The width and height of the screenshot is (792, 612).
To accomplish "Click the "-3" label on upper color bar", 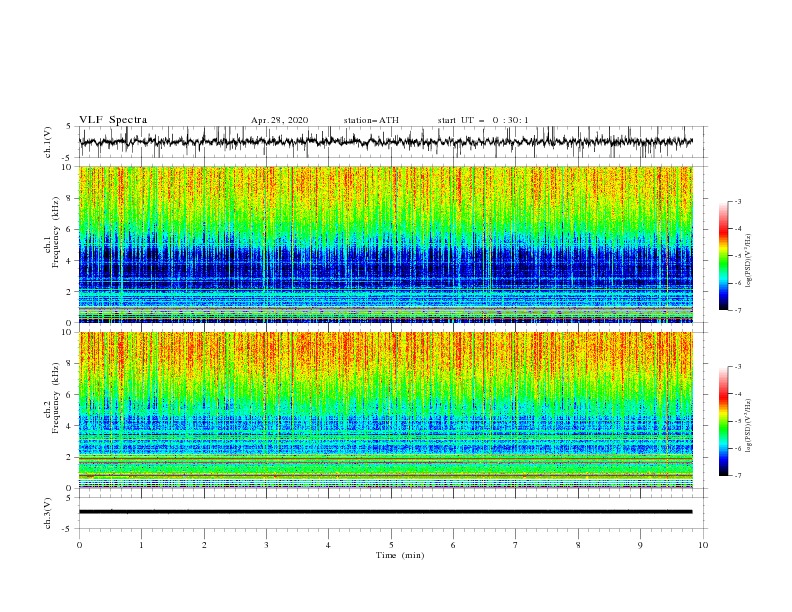I will tap(737, 201).
